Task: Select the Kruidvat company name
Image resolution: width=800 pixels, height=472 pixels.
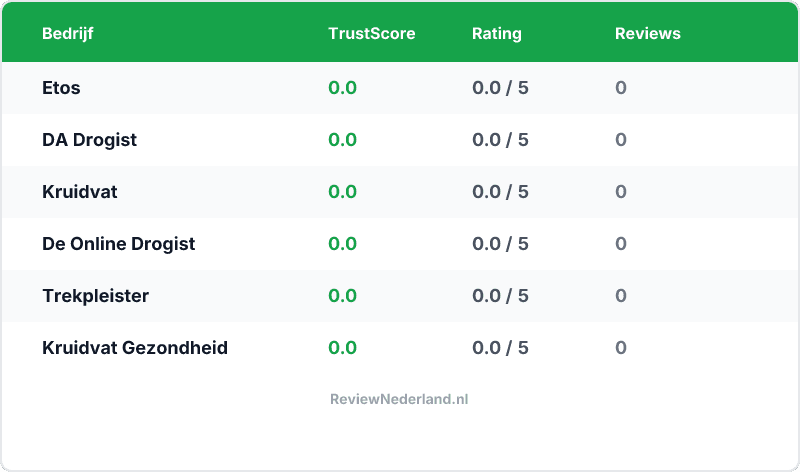Action: (80, 192)
